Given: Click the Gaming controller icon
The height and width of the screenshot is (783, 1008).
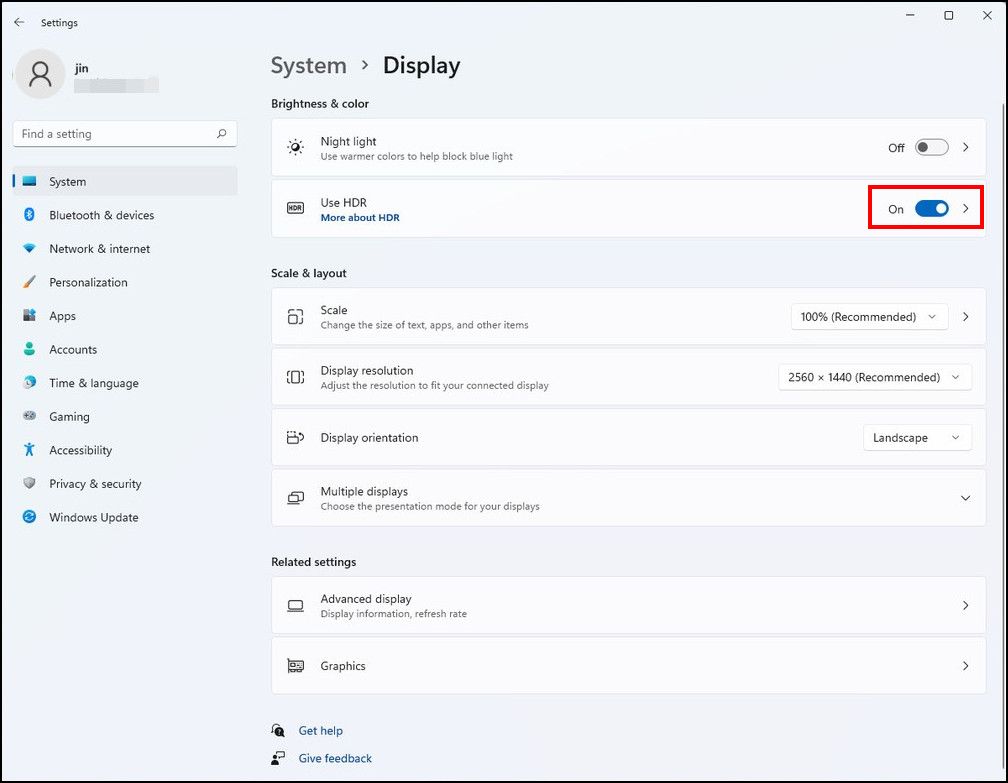Looking at the screenshot, I should point(29,417).
